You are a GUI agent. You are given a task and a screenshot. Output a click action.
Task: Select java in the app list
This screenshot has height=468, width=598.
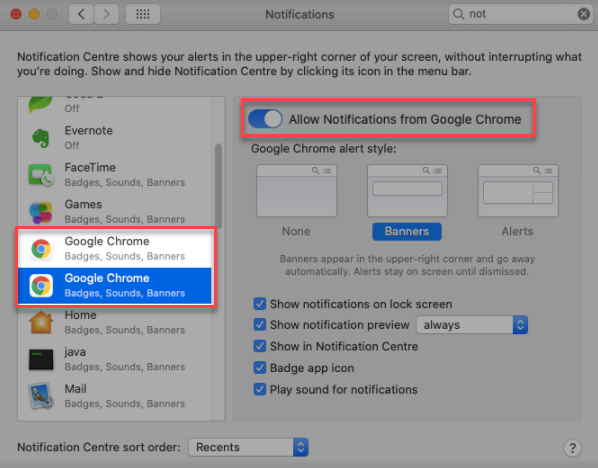(x=114, y=360)
